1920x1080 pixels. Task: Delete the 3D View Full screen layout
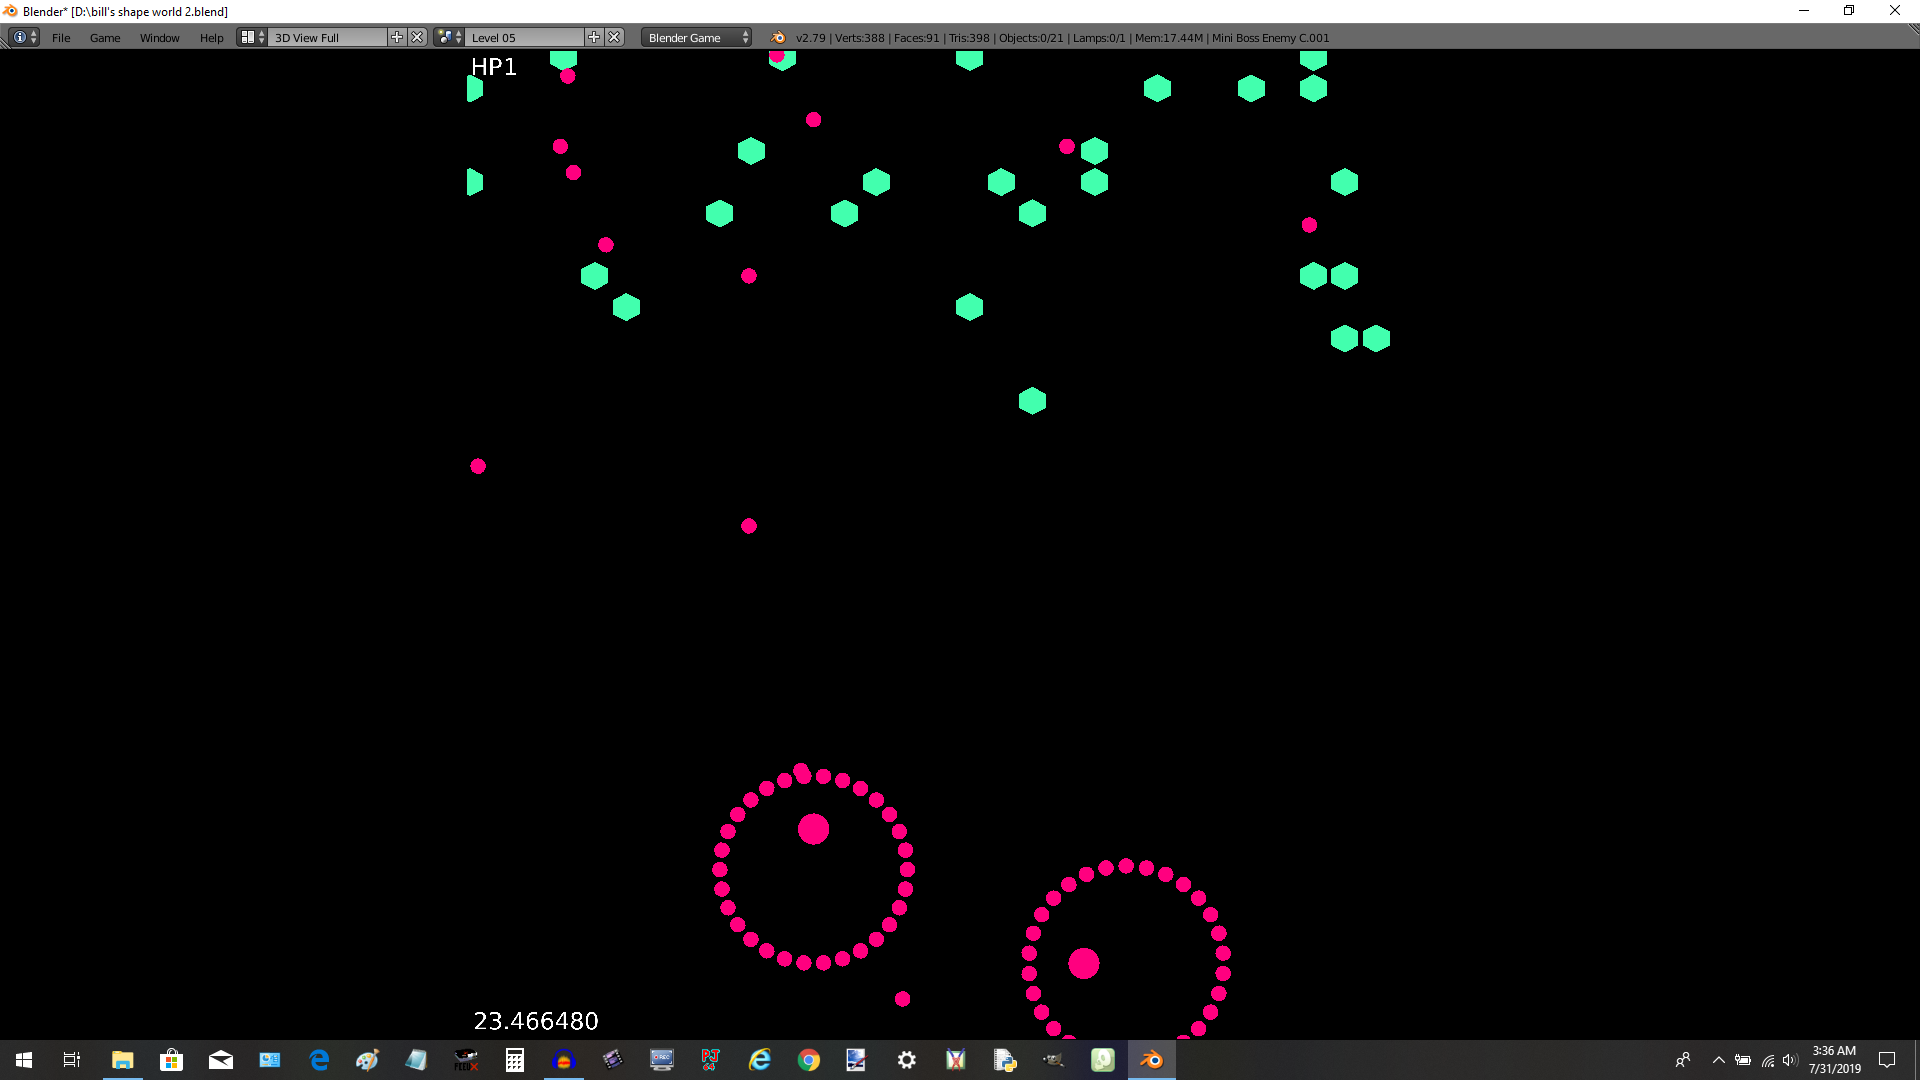point(417,37)
